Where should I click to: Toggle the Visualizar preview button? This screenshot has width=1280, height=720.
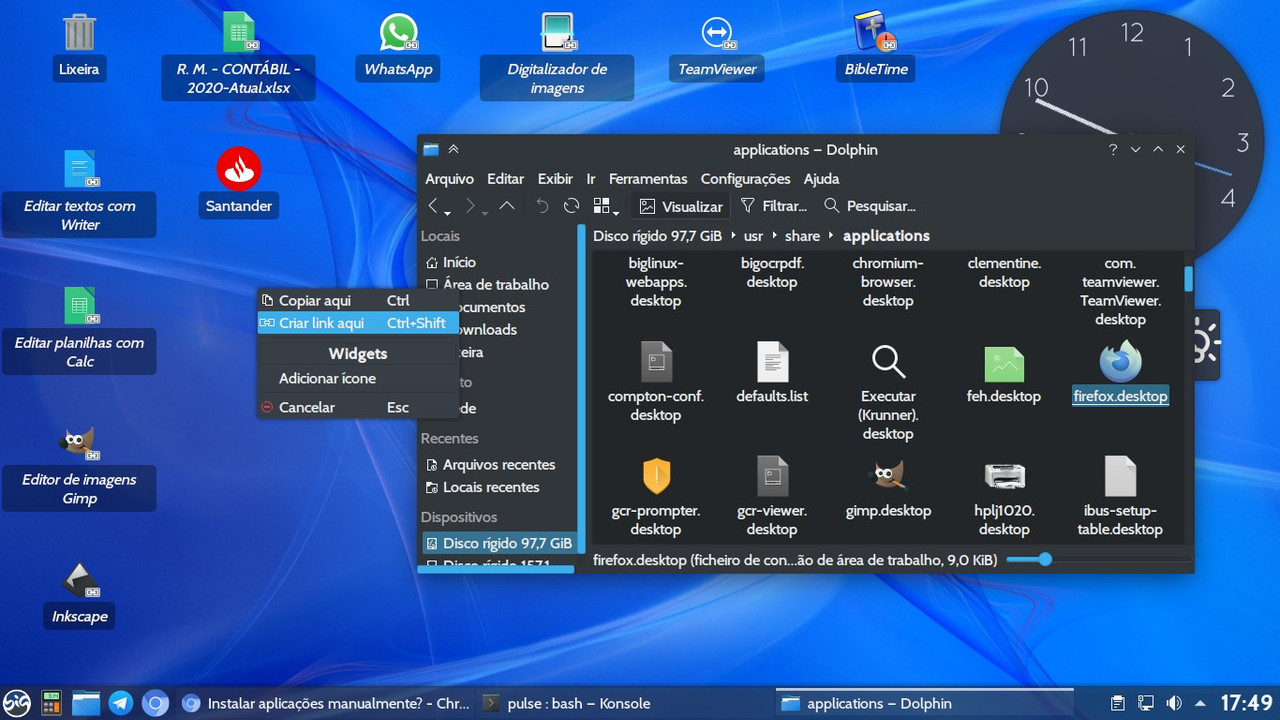tap(681, 206)
